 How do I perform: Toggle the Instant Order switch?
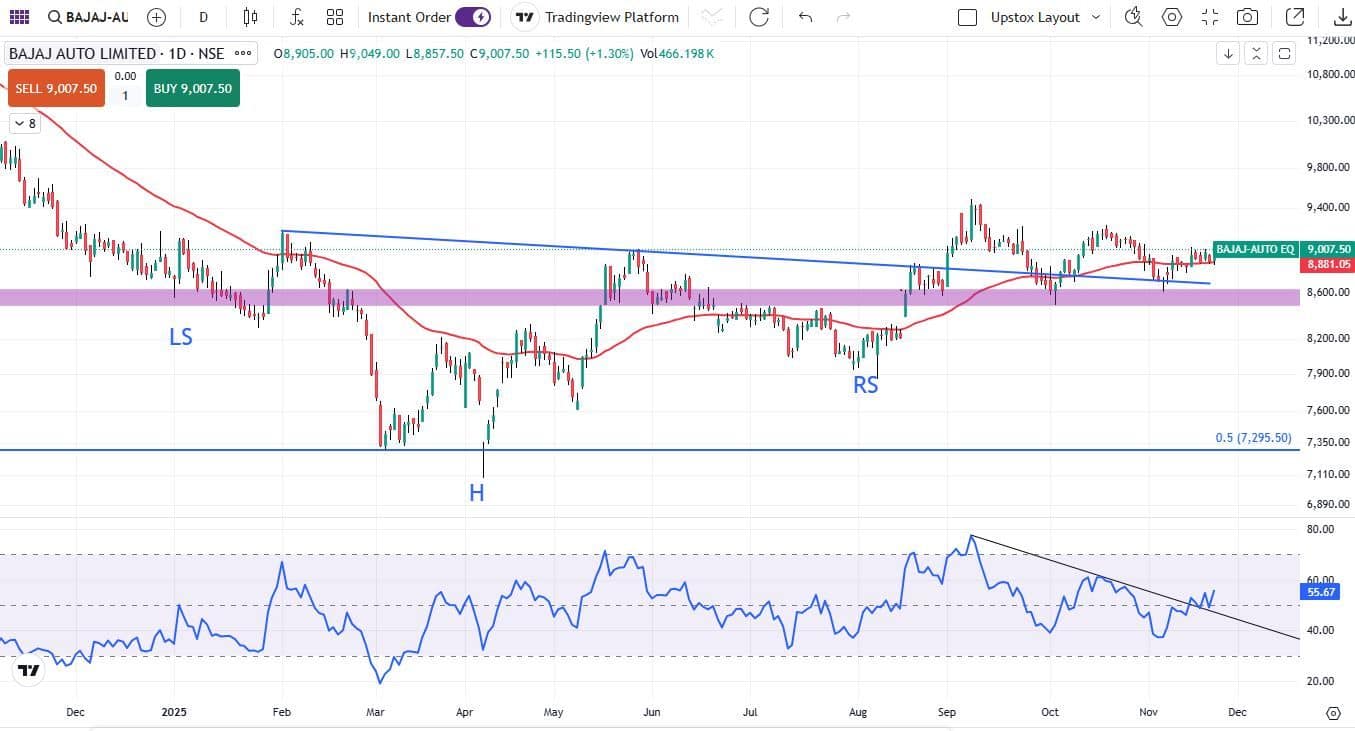pyautogui.click(x=472, y=17)
